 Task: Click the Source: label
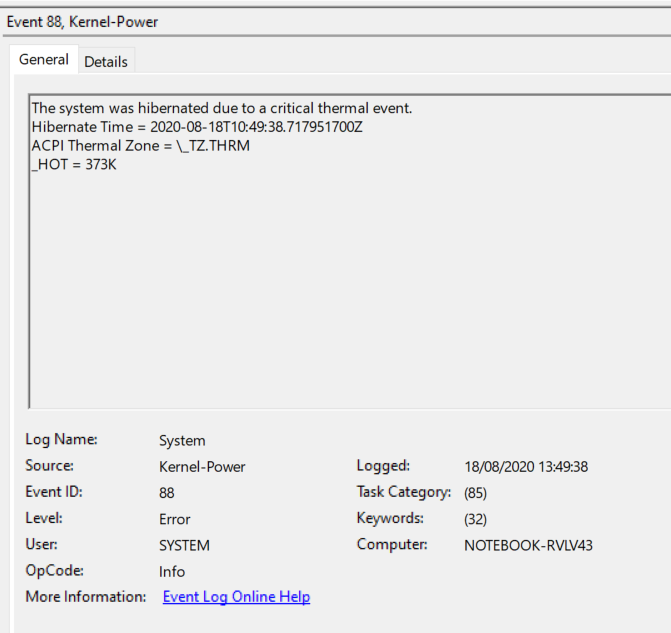tap(49, 466)
